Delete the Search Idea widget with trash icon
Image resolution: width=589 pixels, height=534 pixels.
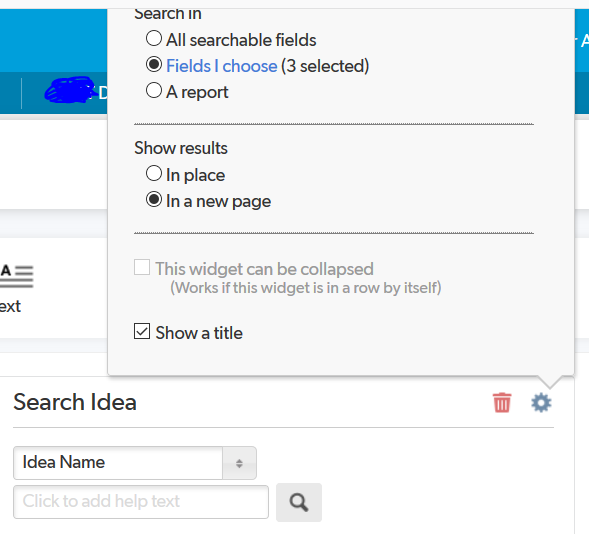[x=502, y=403]
